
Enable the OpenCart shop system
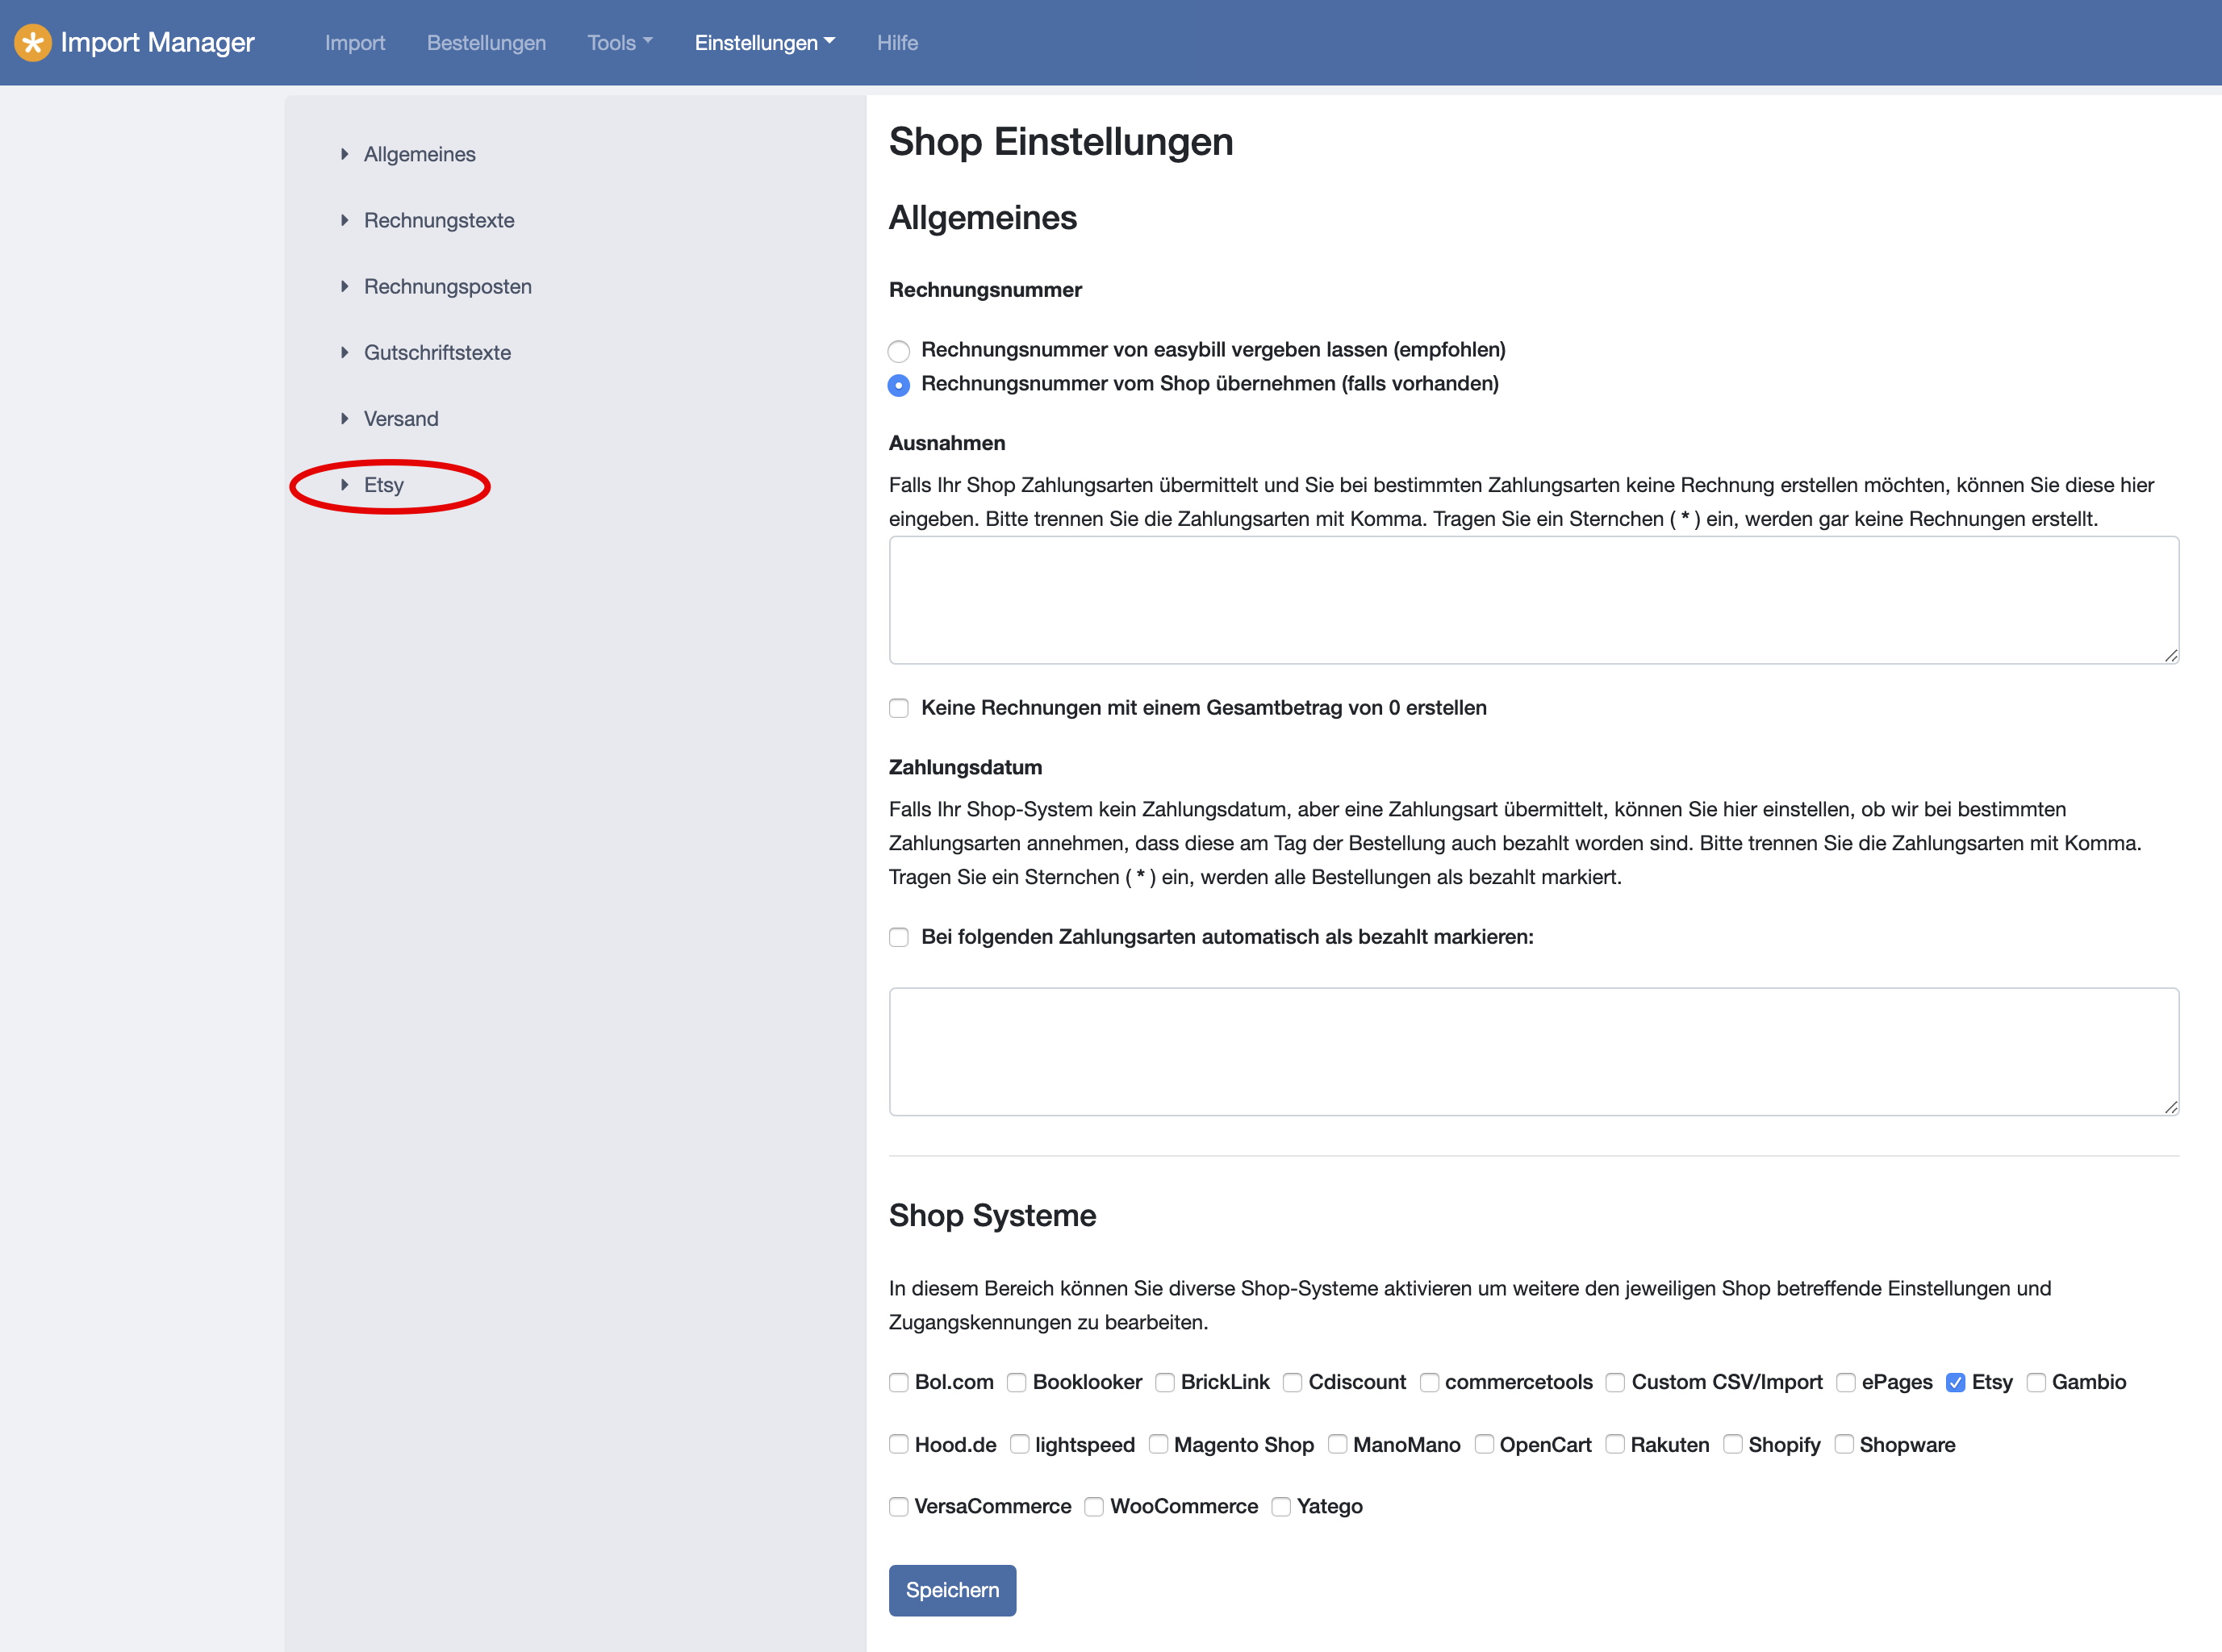(x=1485, y=1445)
